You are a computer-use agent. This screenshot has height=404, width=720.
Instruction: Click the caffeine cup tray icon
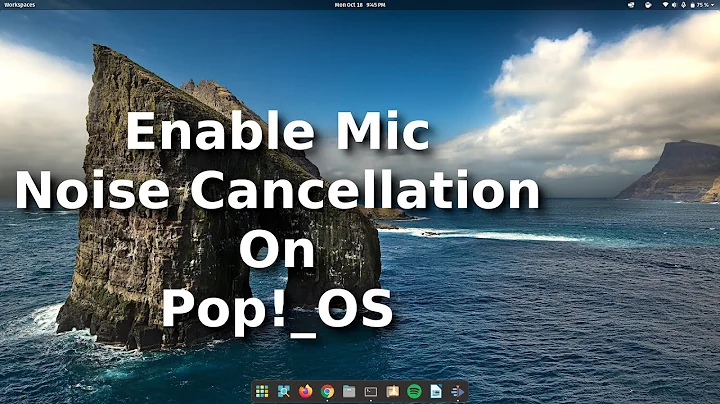tap(648, 5)
